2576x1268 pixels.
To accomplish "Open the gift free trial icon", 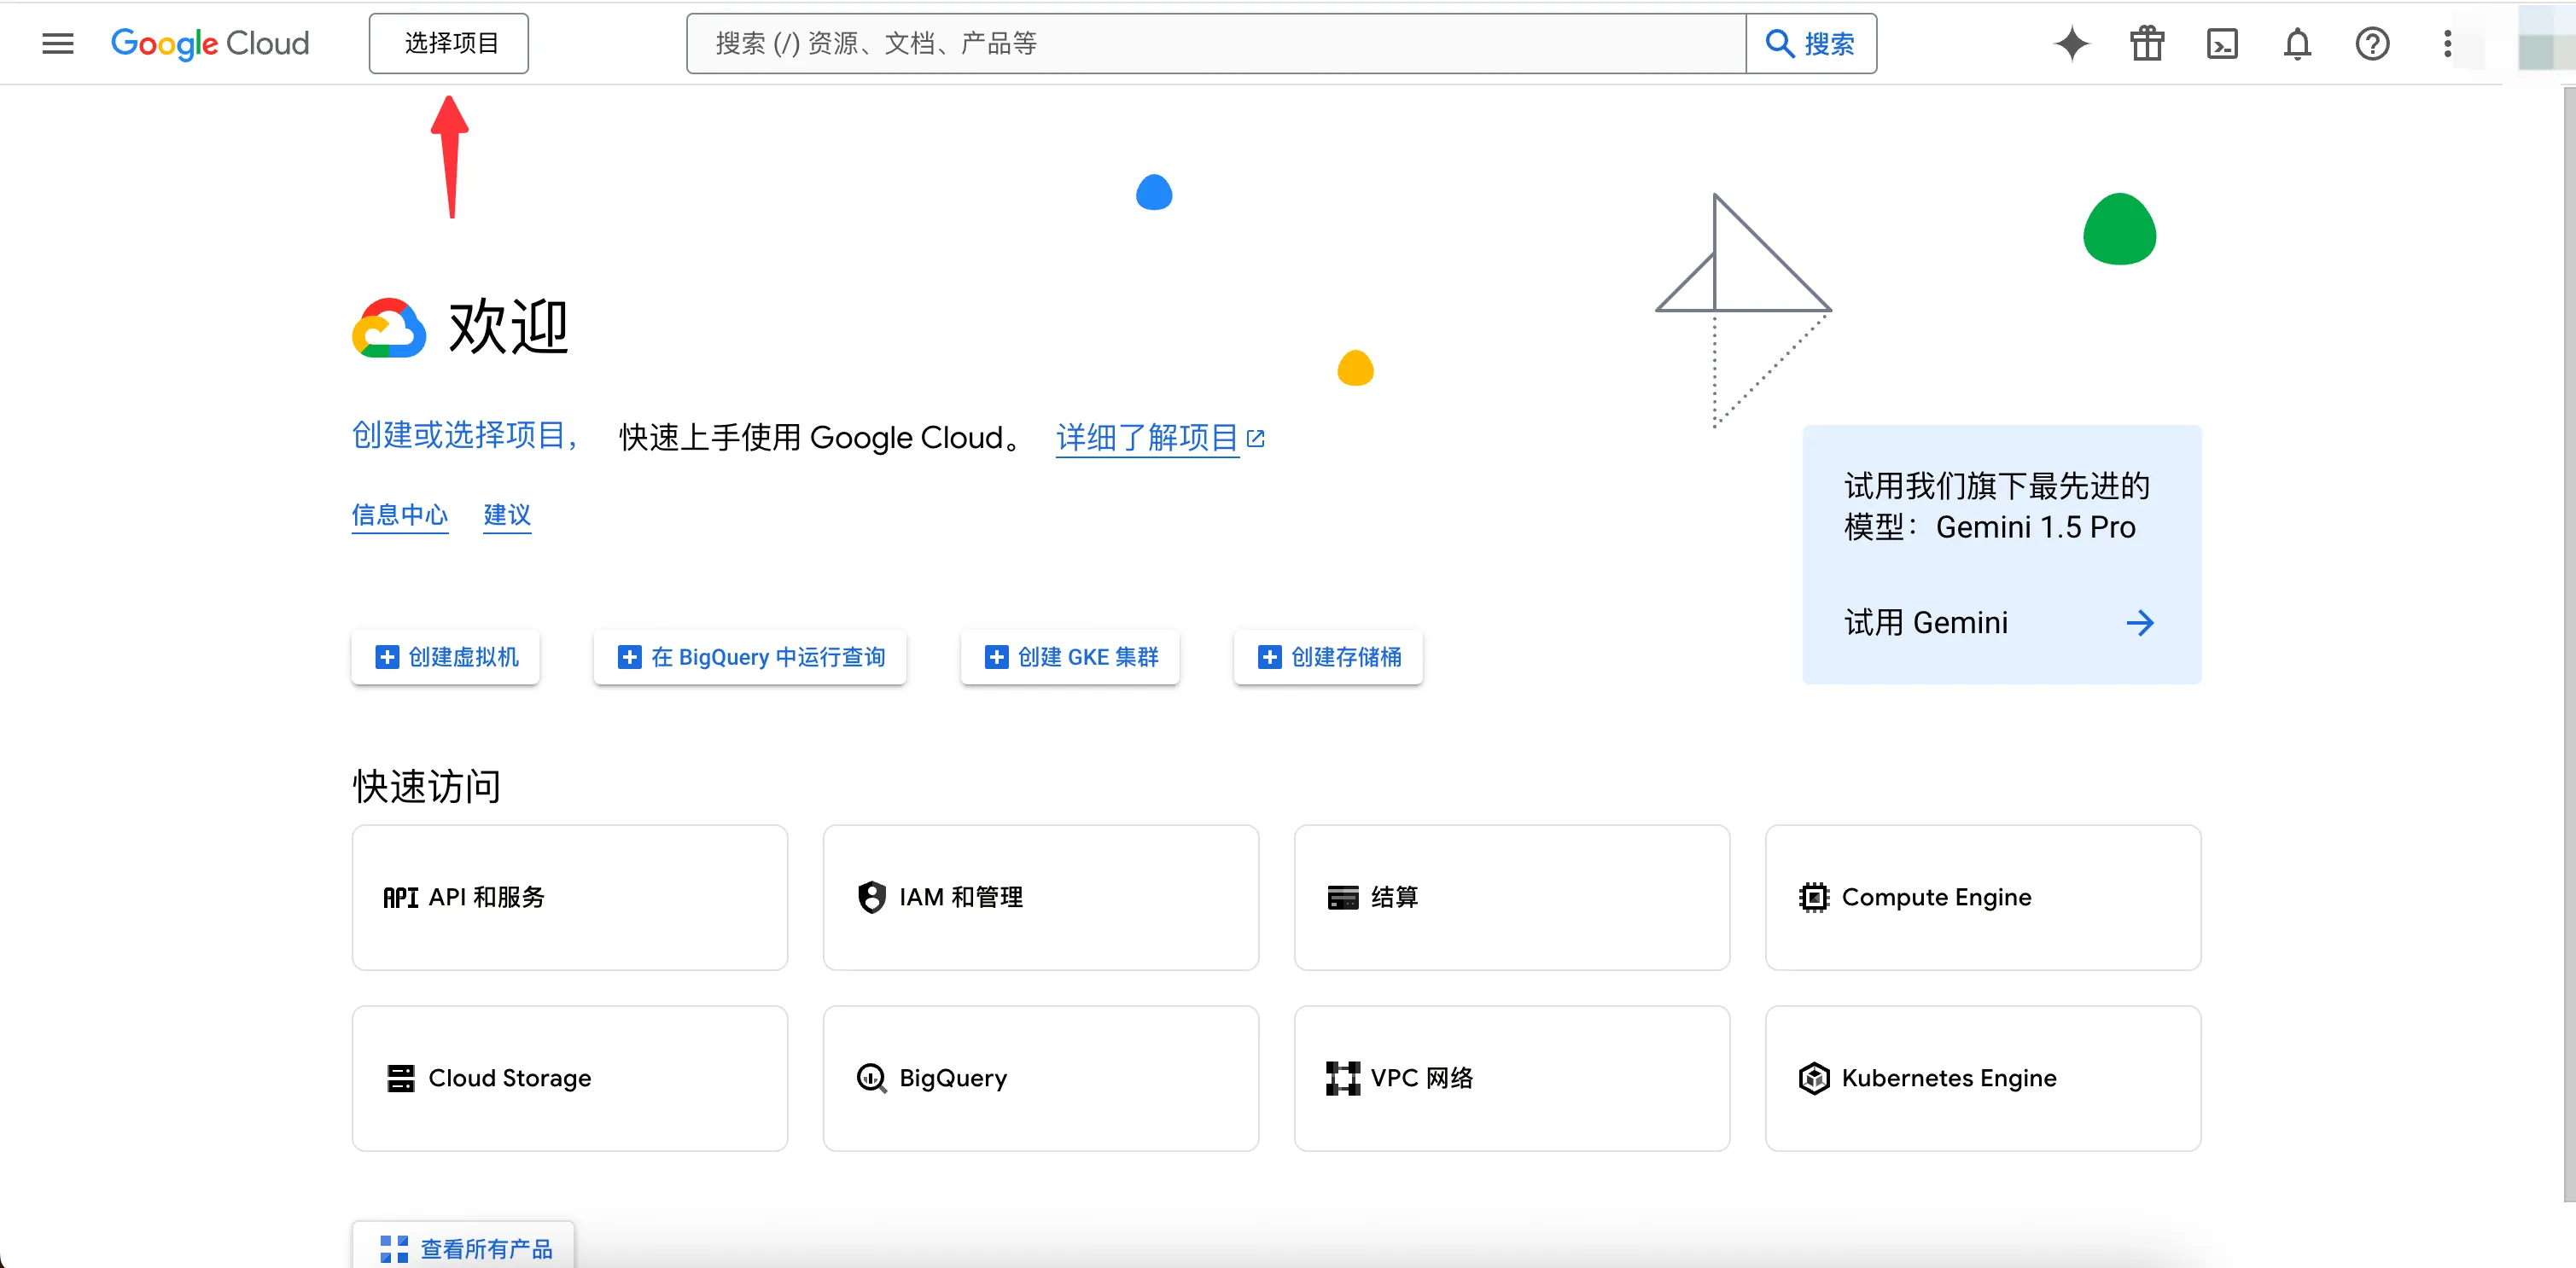I will pos(2147,43).
